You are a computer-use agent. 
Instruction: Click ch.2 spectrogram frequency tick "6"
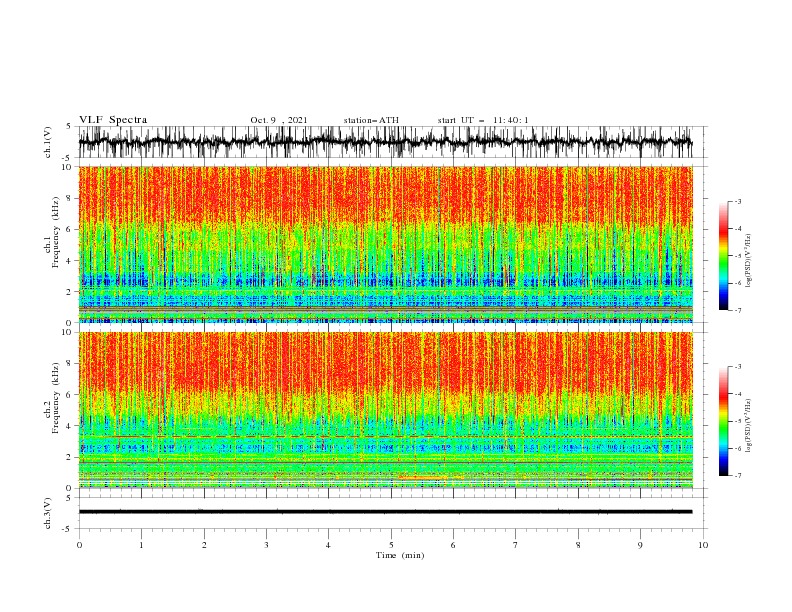[70, 395]
